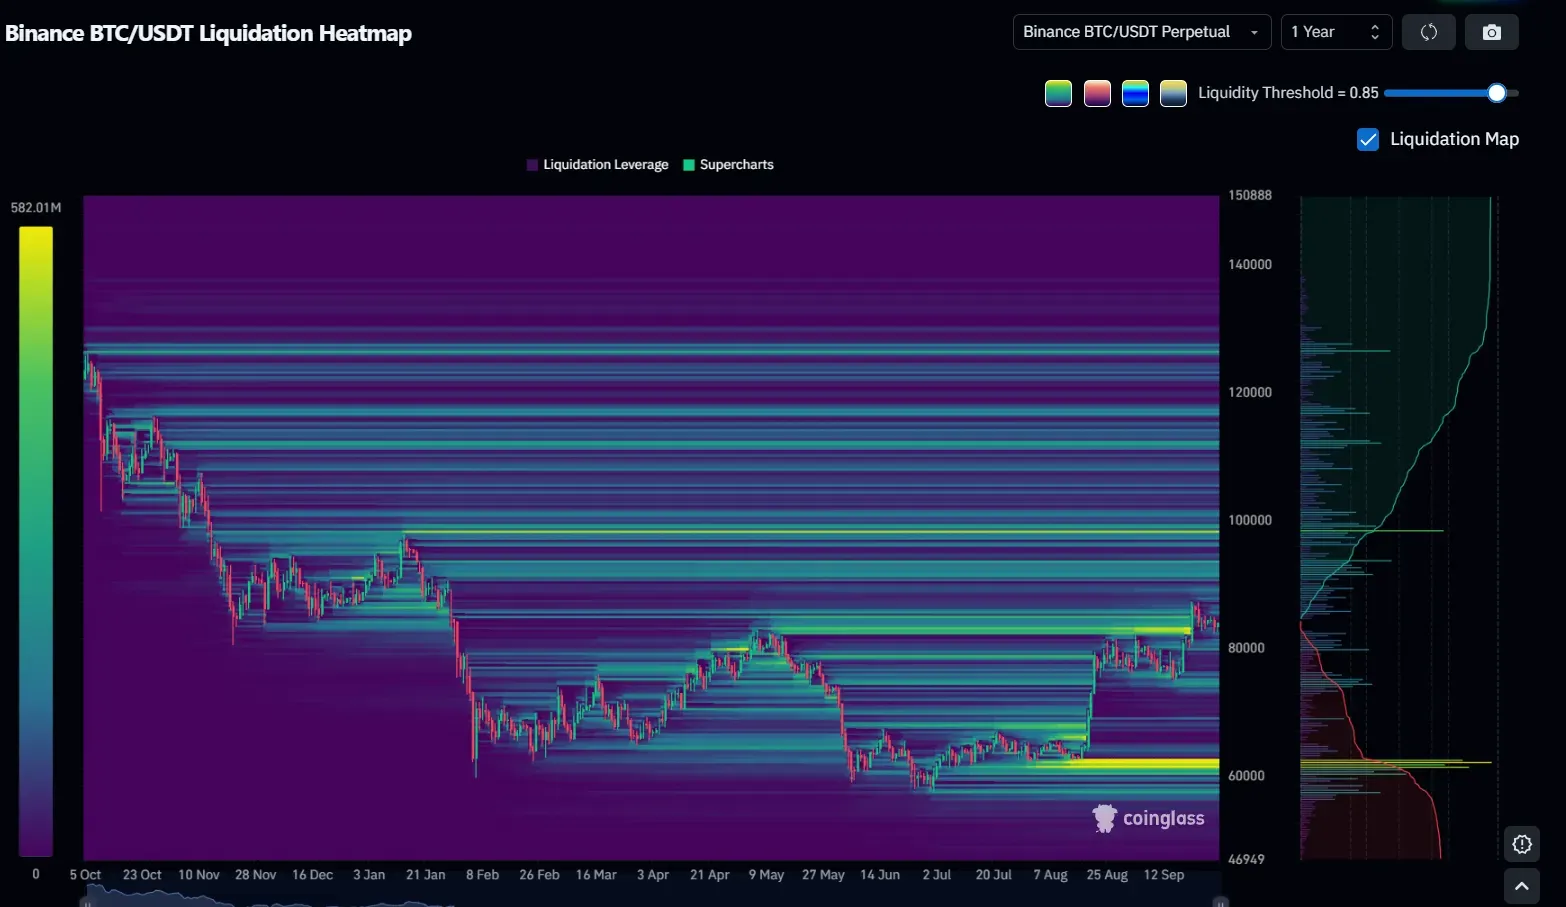Open the round help icon above scroll-to-top
The image size is (1566, 907).
[1521, 844]
